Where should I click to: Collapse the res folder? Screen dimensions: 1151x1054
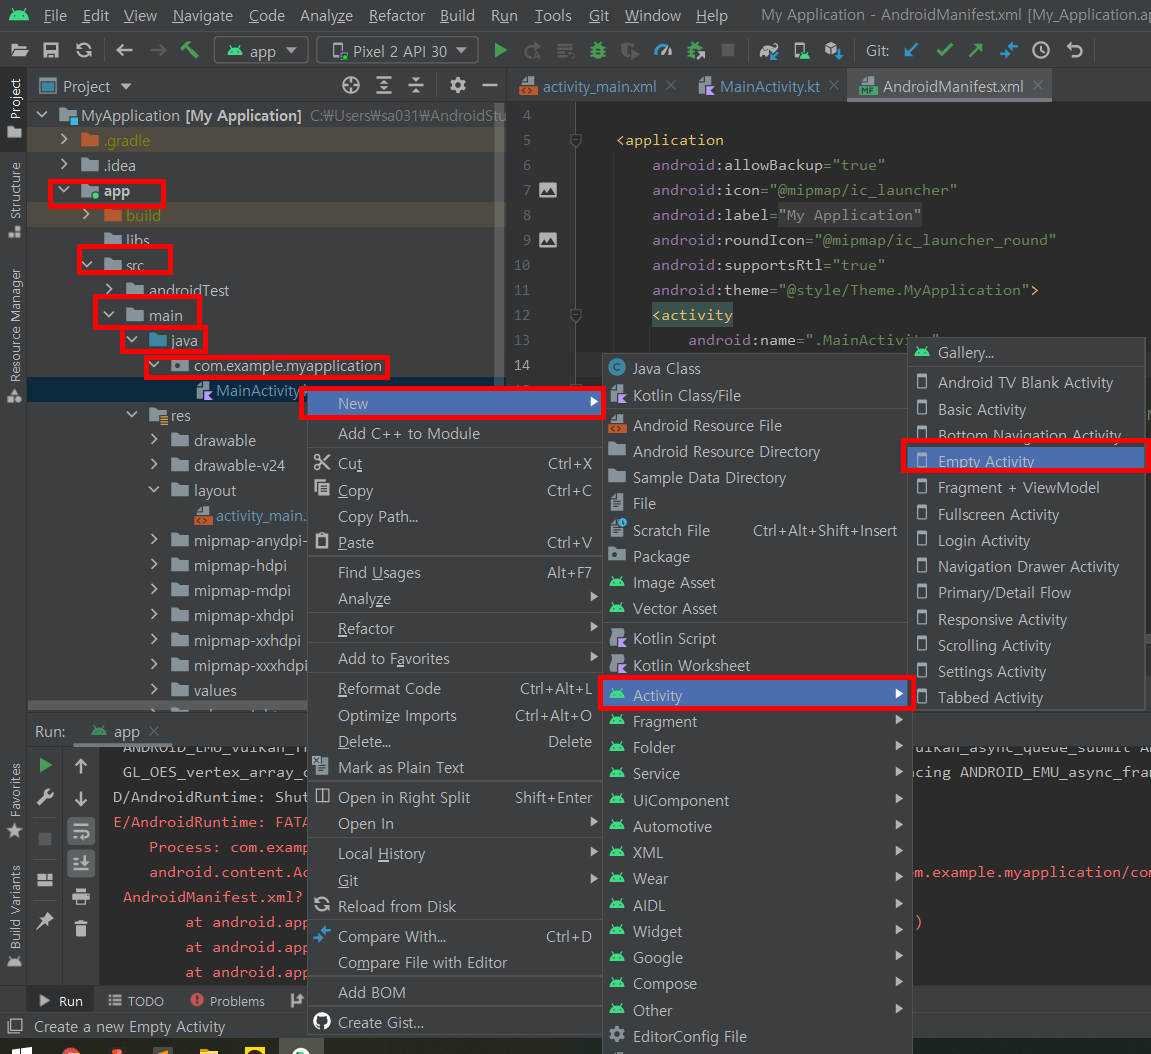[x=132, y=415]
